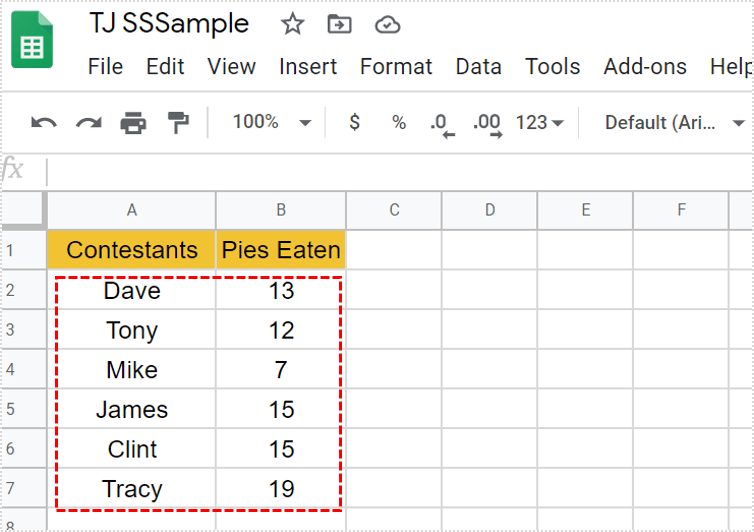Screen dimensions: 754x532
Task: Open the Insert menu
Action: [x=307, y=67]
